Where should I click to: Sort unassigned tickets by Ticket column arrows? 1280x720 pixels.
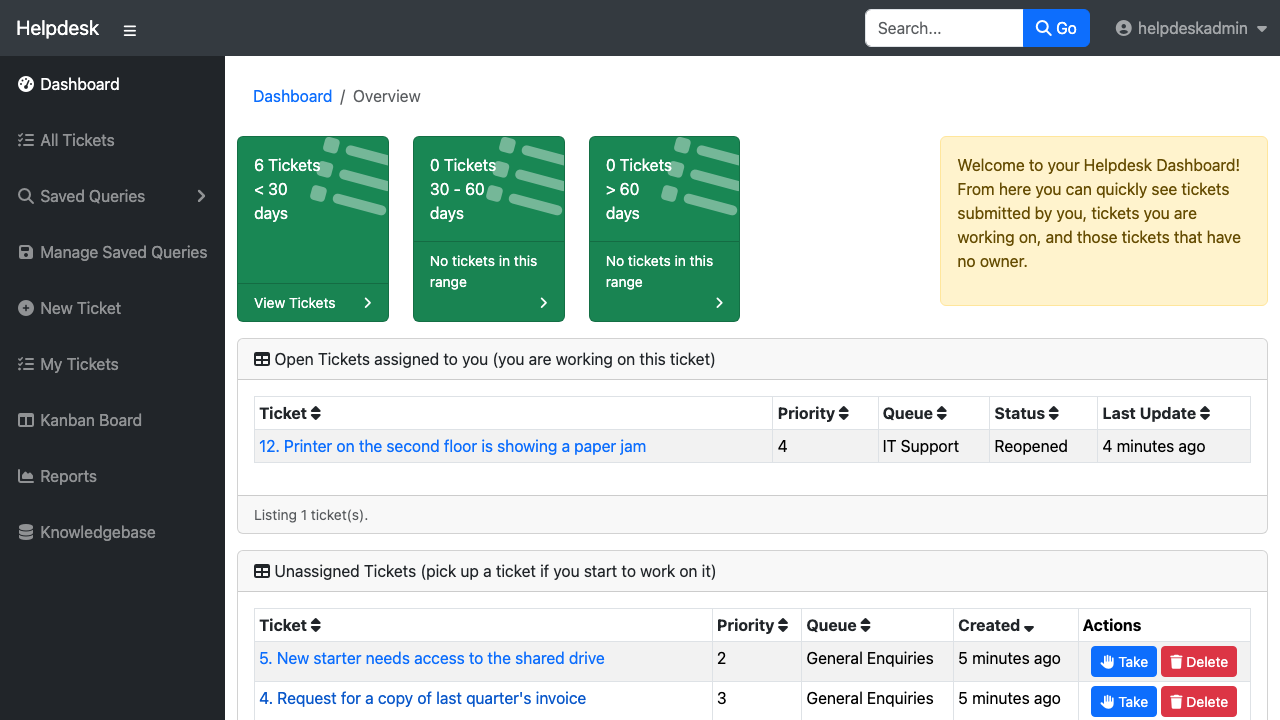pyautogui.click(x=316, y=625)
